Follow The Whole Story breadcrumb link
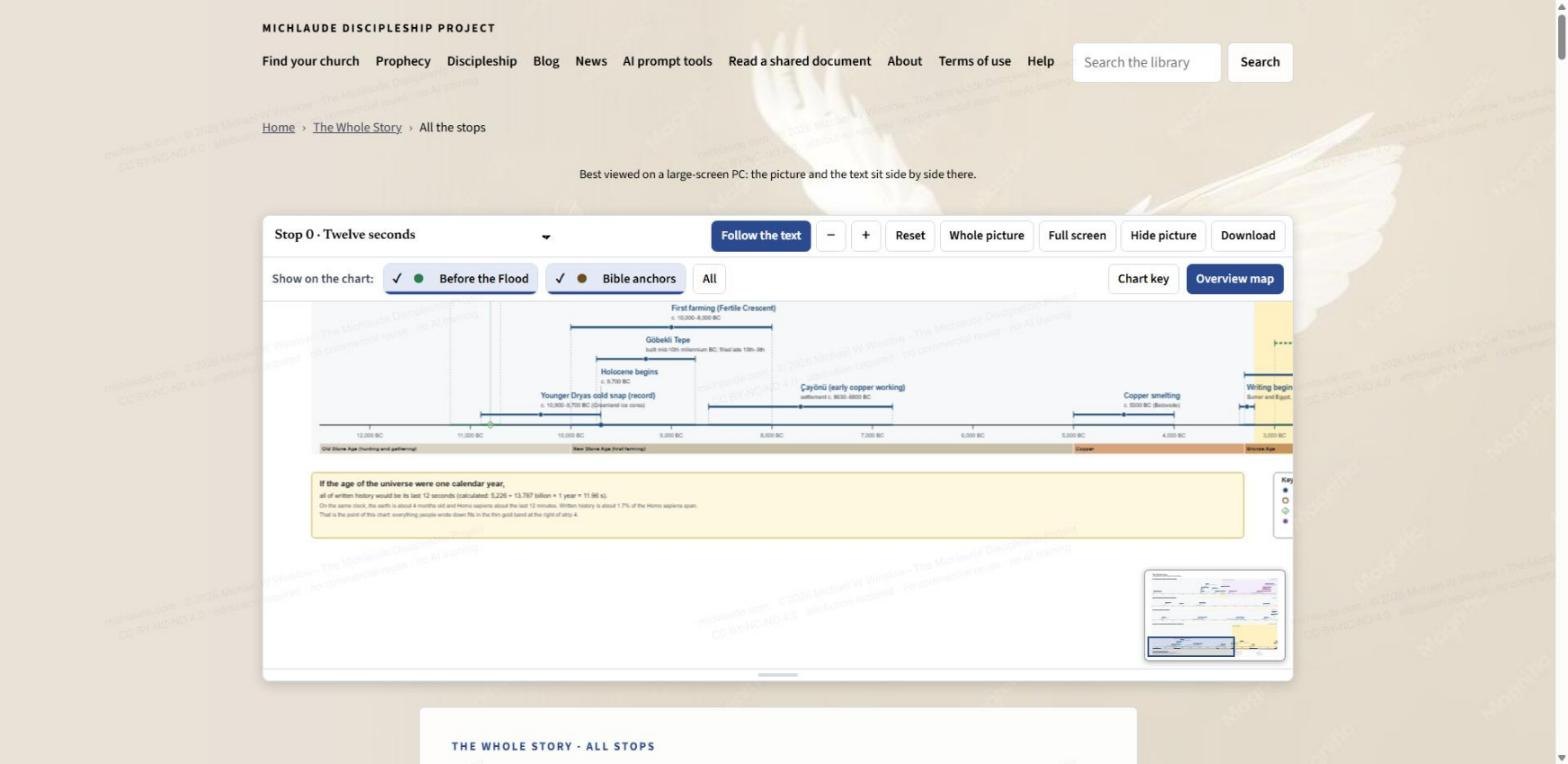 click(x=357, y=127)
